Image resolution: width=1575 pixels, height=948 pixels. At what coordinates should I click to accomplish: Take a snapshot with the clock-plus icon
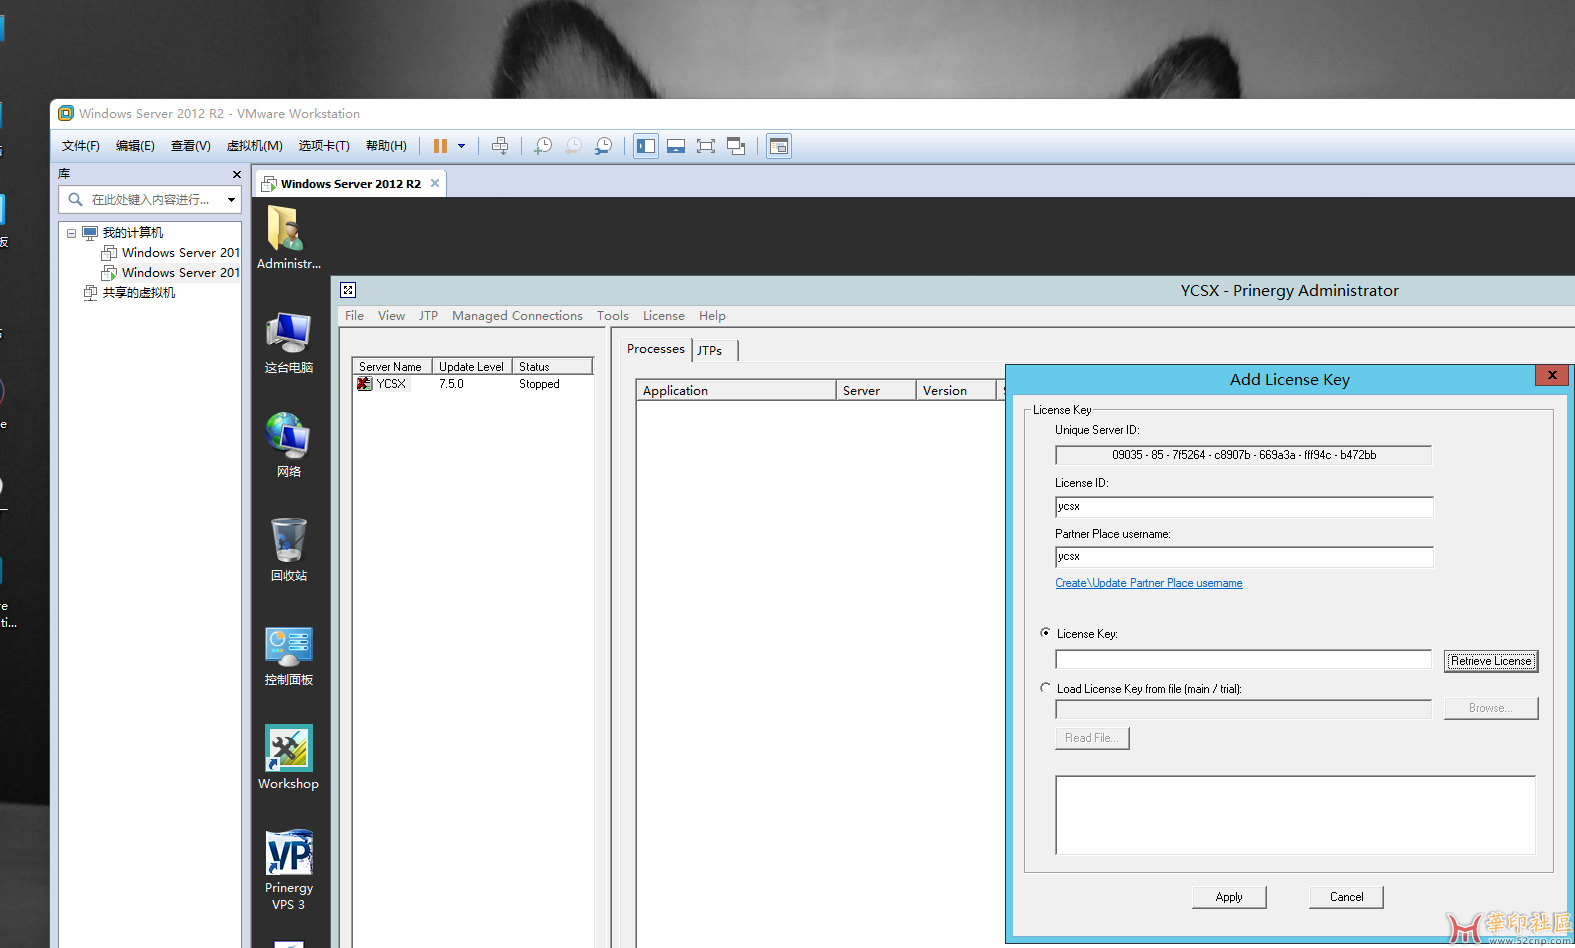543,146
